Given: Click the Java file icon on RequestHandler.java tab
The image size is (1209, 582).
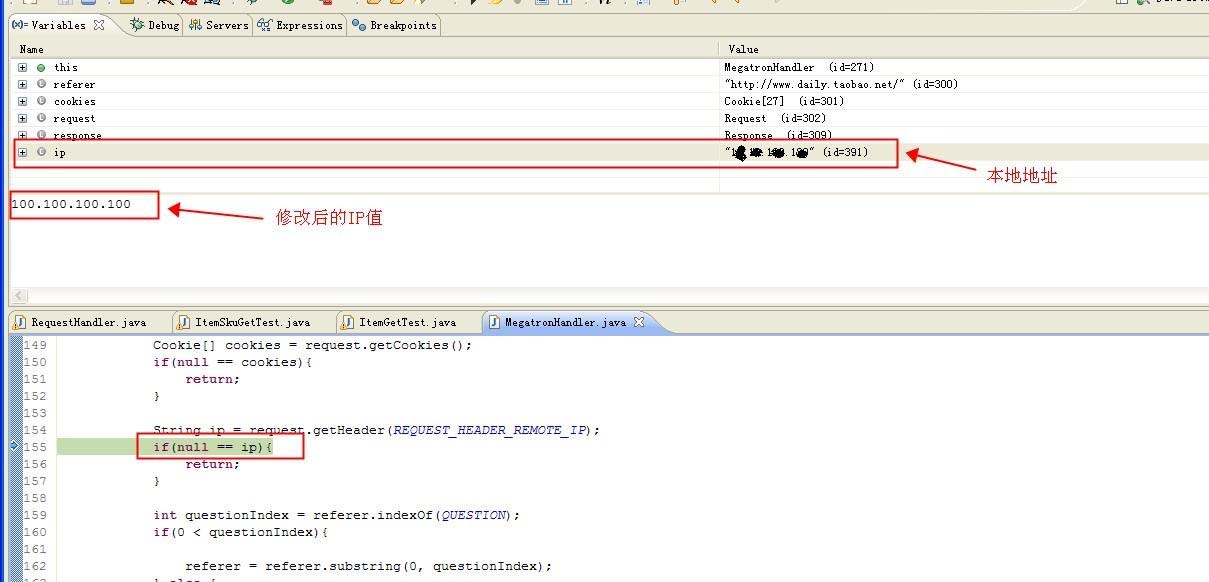Looking at the screenshot, I should [x=20, y=322].
